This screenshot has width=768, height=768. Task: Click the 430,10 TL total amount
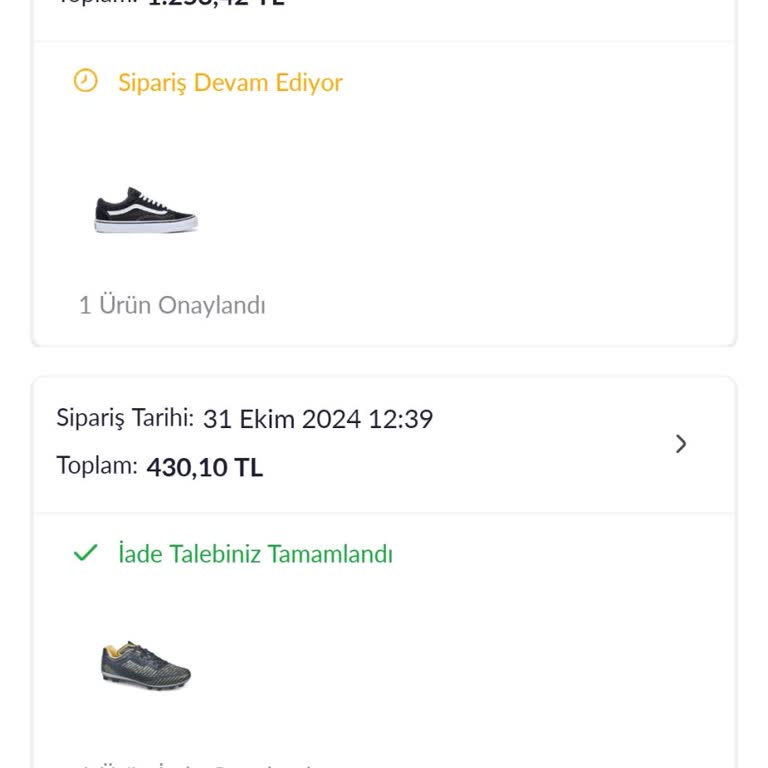pos(205,467)
